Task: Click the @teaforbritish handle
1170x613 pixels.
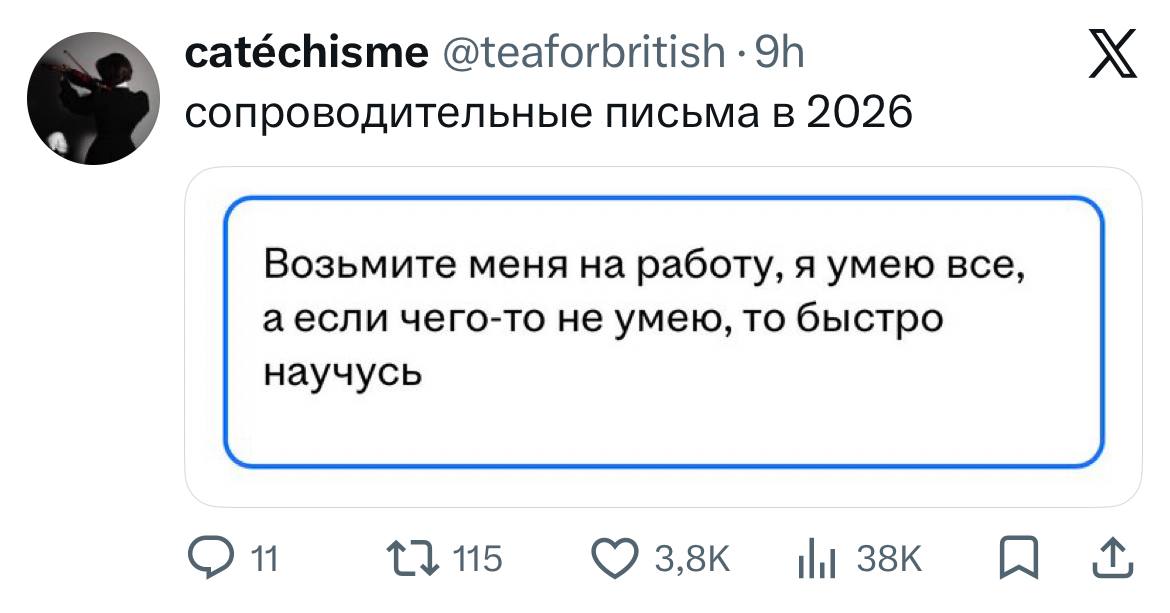Action: (x=578, y=53)
